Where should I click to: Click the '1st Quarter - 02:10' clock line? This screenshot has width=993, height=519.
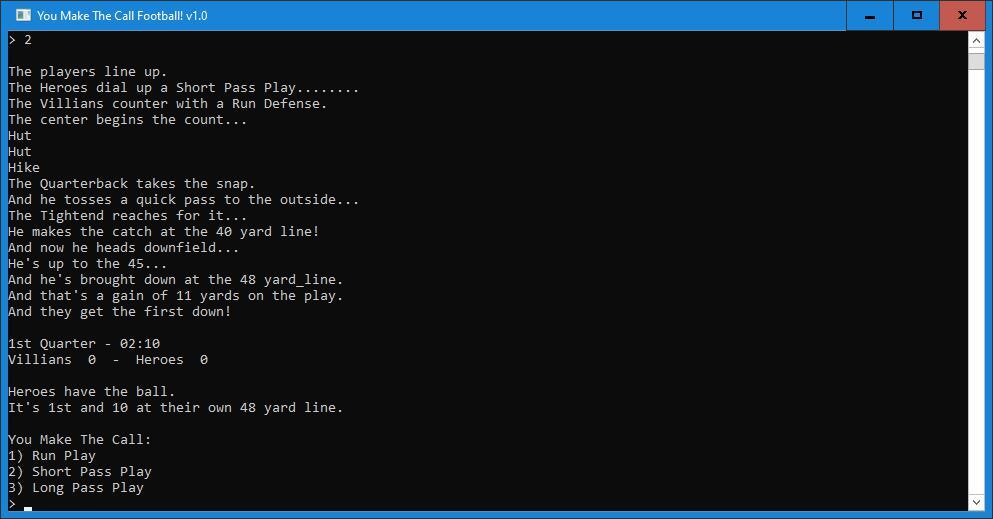tap(84, 343)
